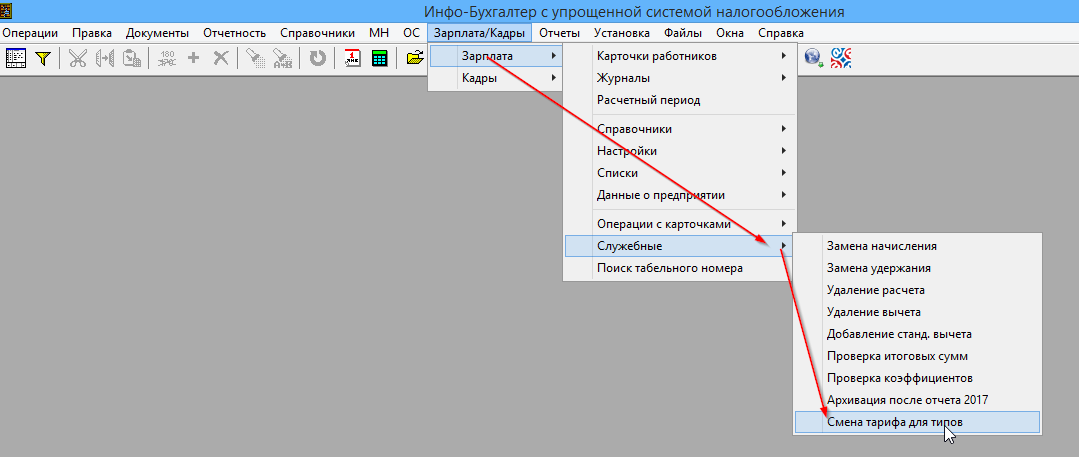Expand Справочники in the Зарплата submenu
This screenshot has width=1079, height=457.
679,129
